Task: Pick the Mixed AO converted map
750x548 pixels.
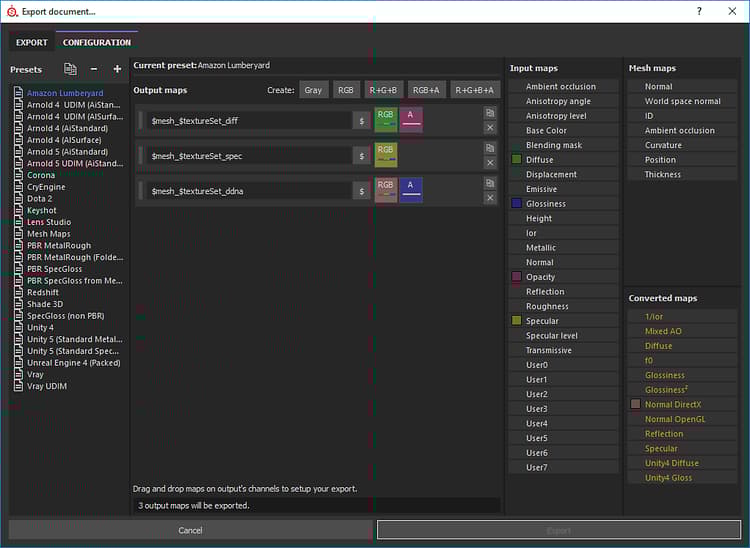Action: coord(683,331)
